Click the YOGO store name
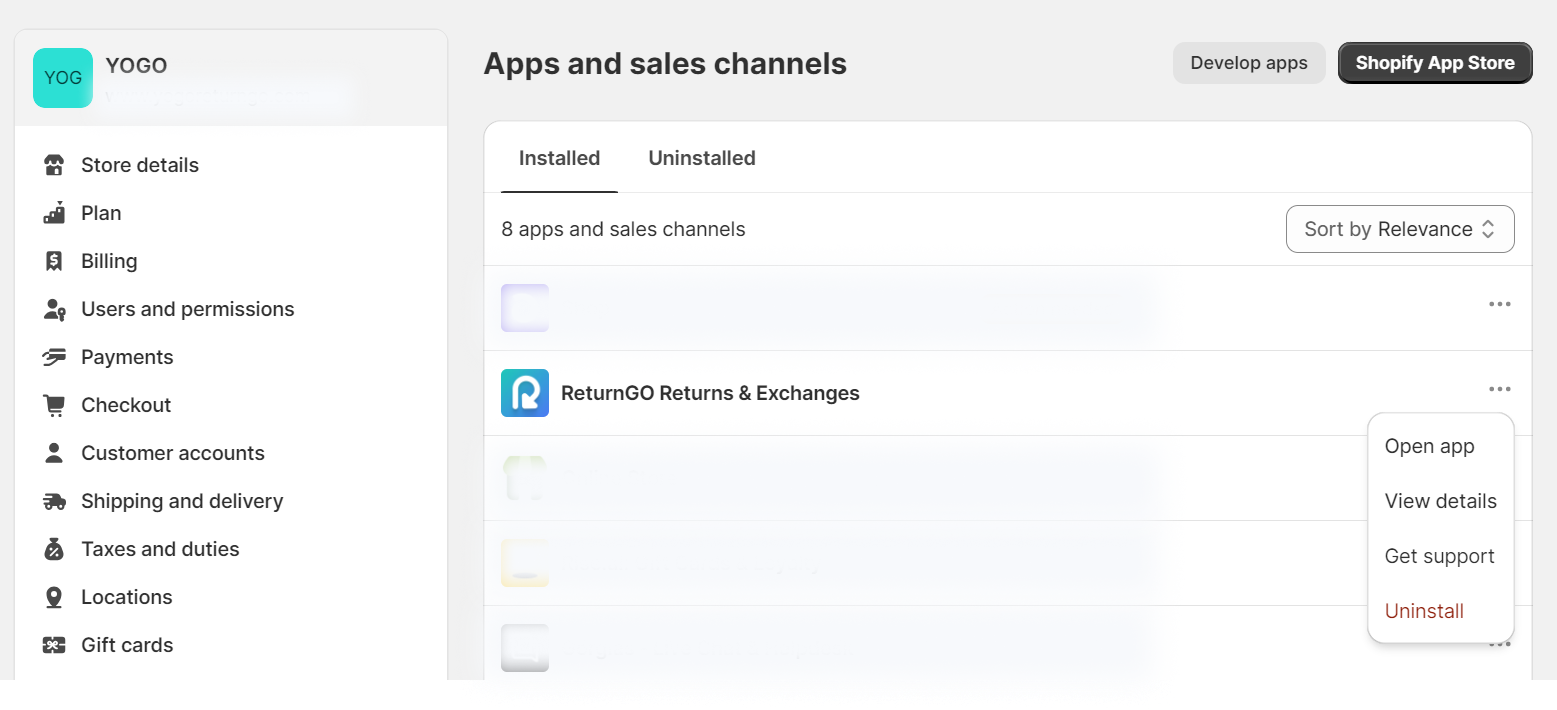 click(x=136, y=65)
